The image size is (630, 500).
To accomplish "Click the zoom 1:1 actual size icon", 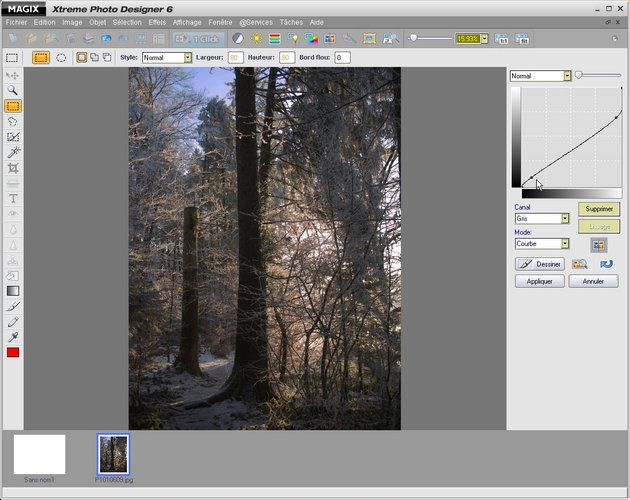I will (501, 39).
